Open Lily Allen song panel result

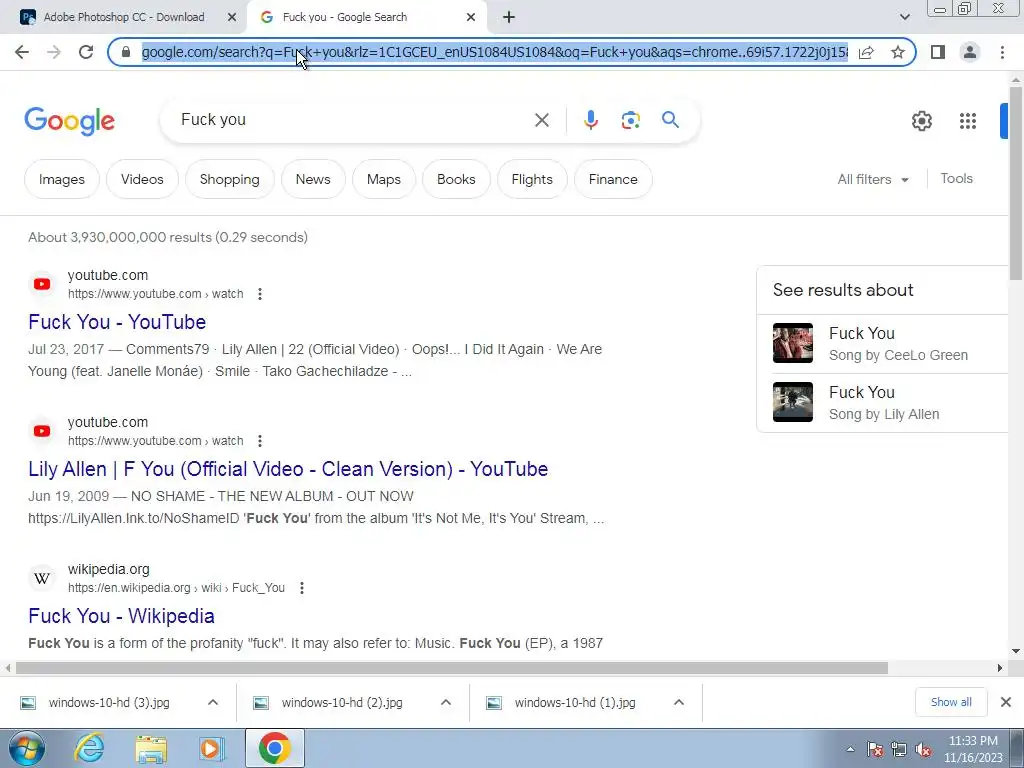coord(882,402)
